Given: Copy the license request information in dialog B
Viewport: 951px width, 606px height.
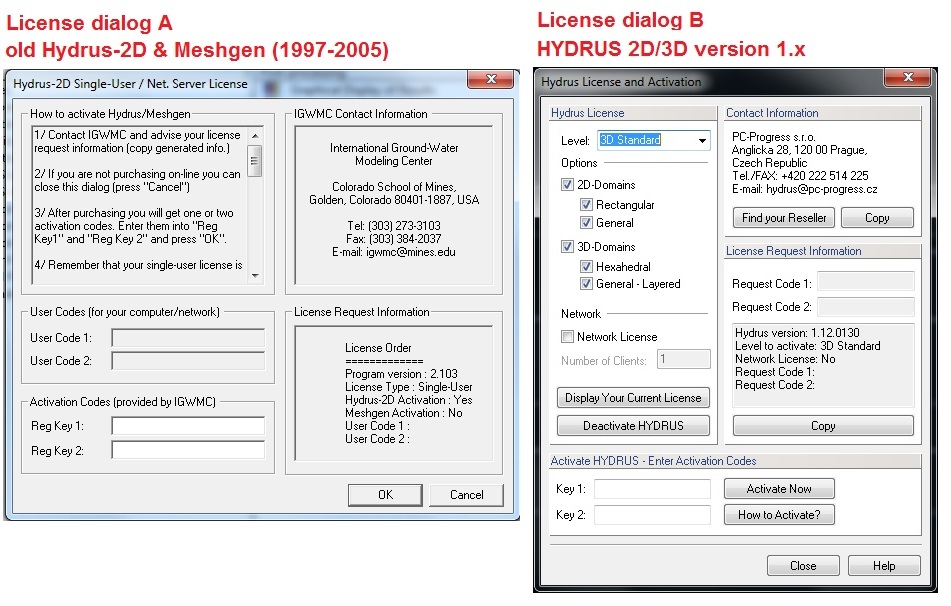Looking at the screenshot, I should click(823, 426).
